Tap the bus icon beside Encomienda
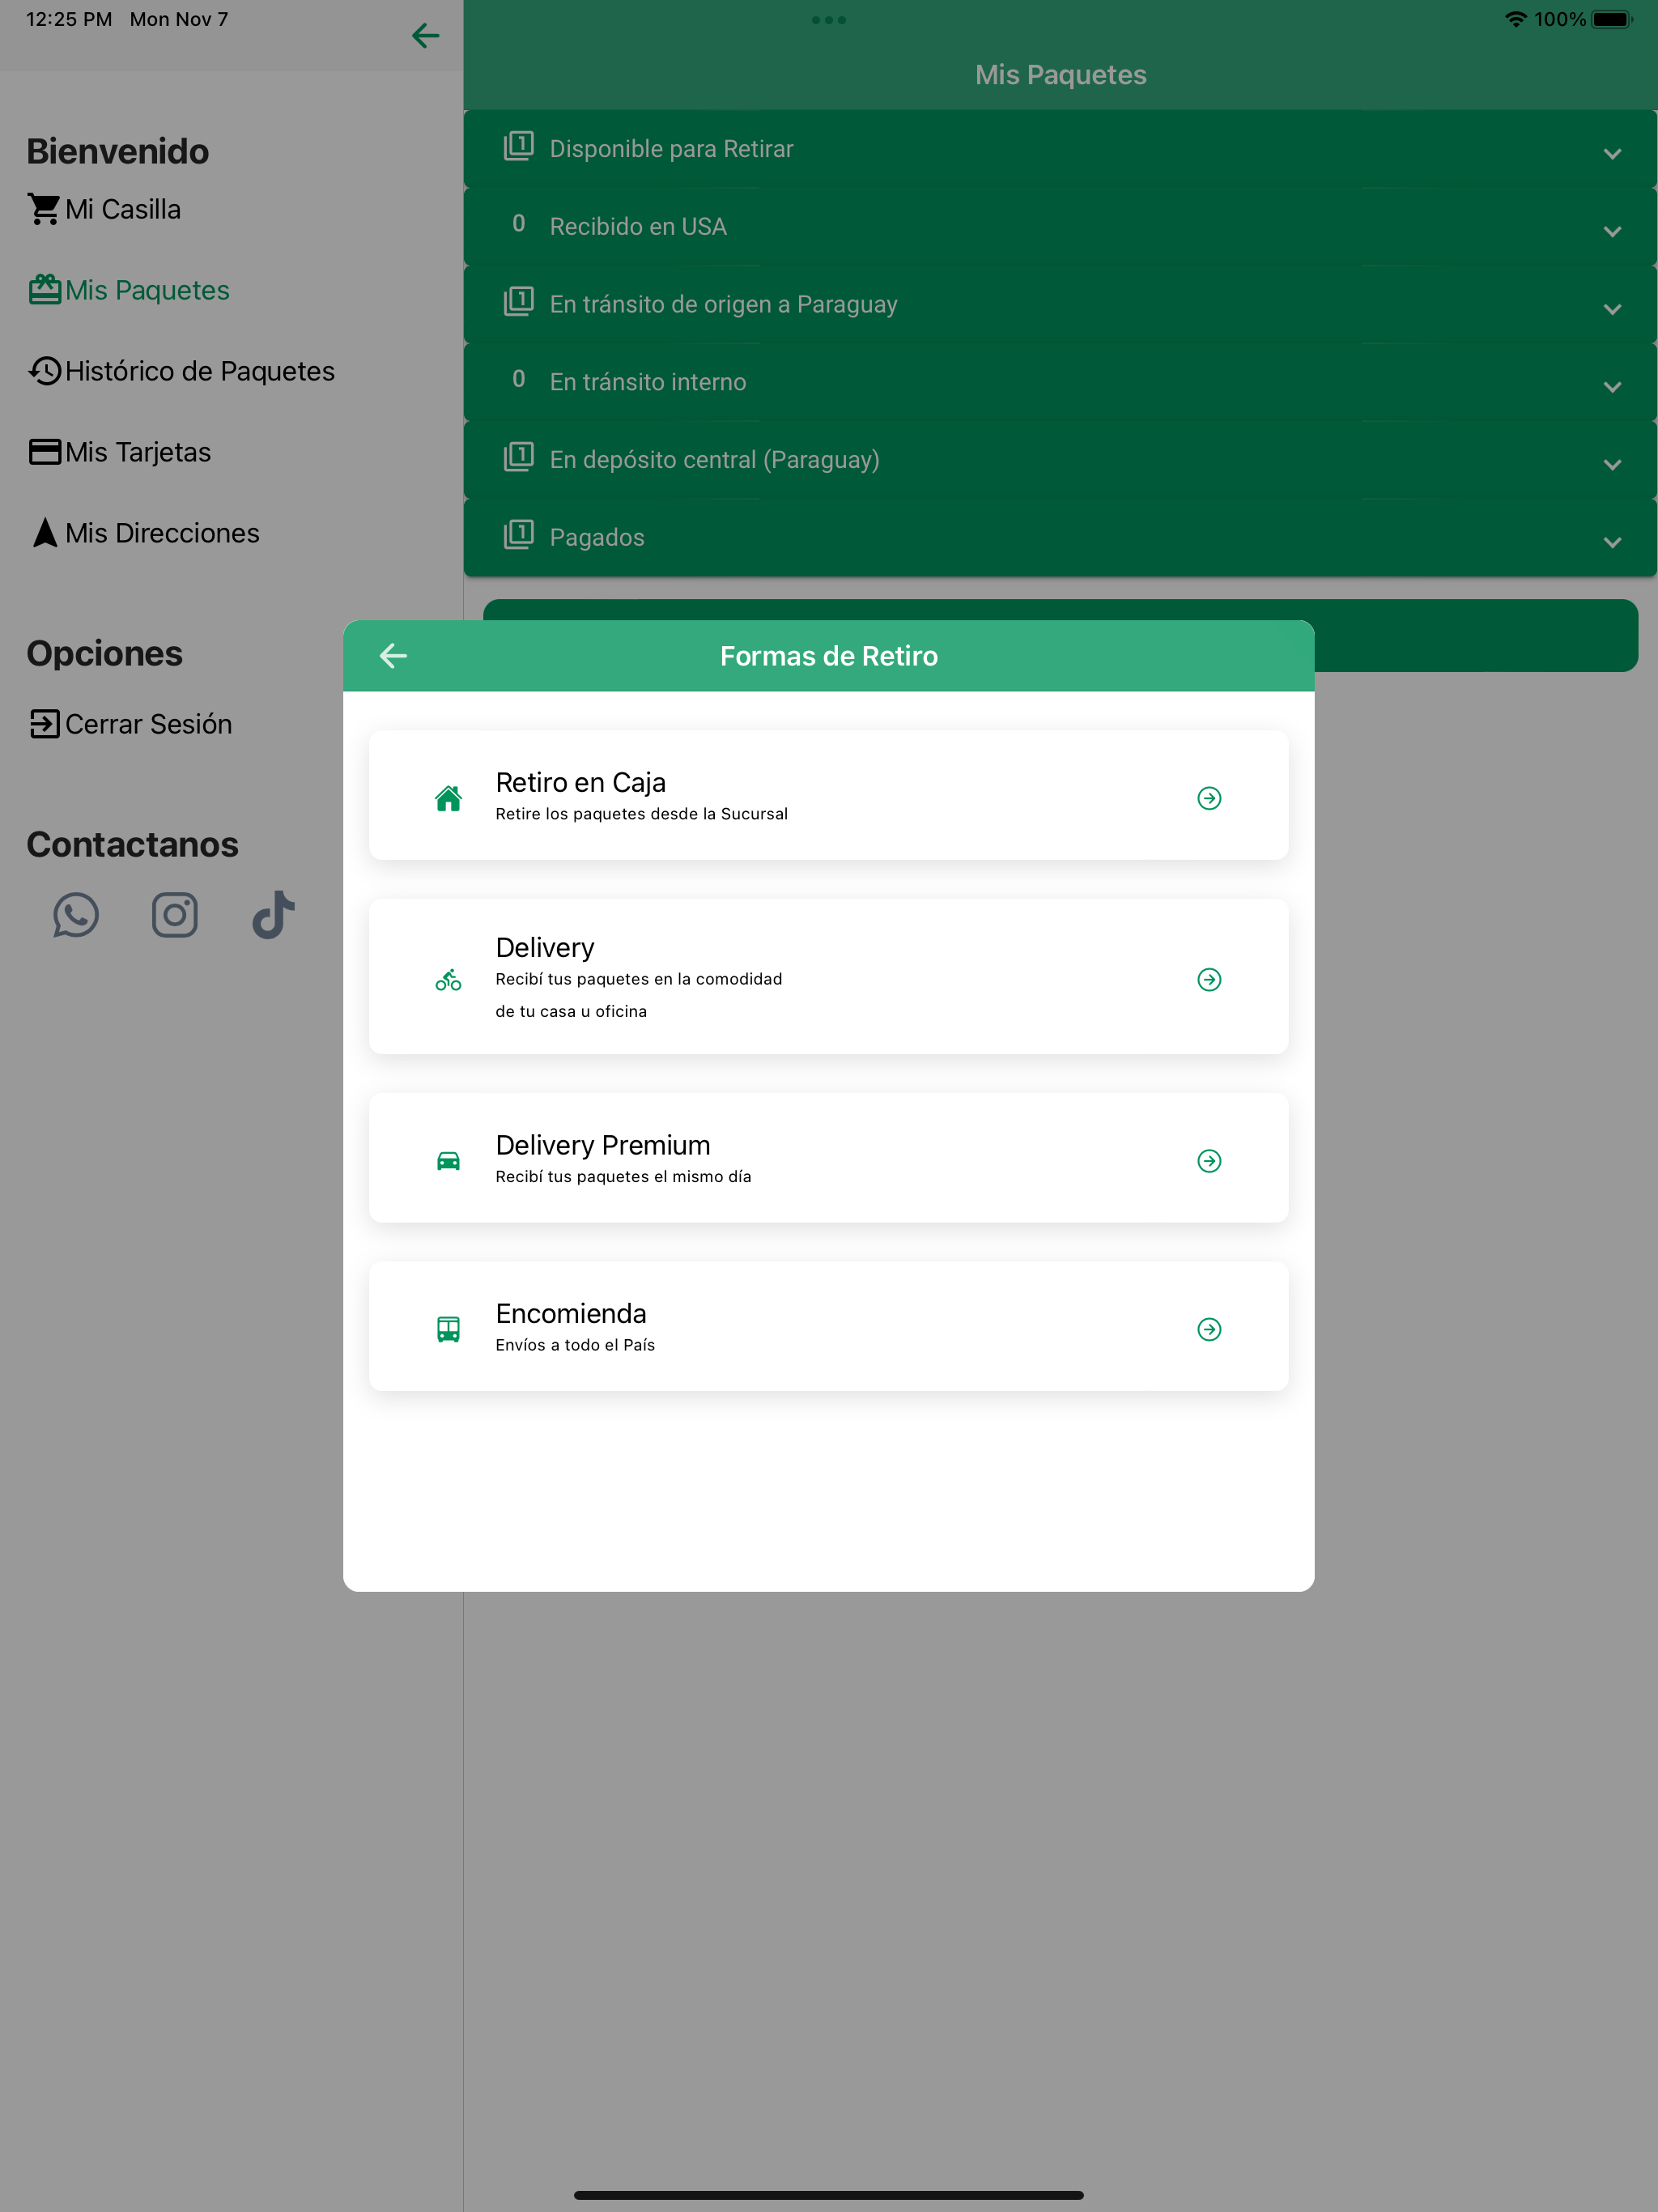Image resolution: width=1658 pixels, height=2212 pixels. point(448,1329)
